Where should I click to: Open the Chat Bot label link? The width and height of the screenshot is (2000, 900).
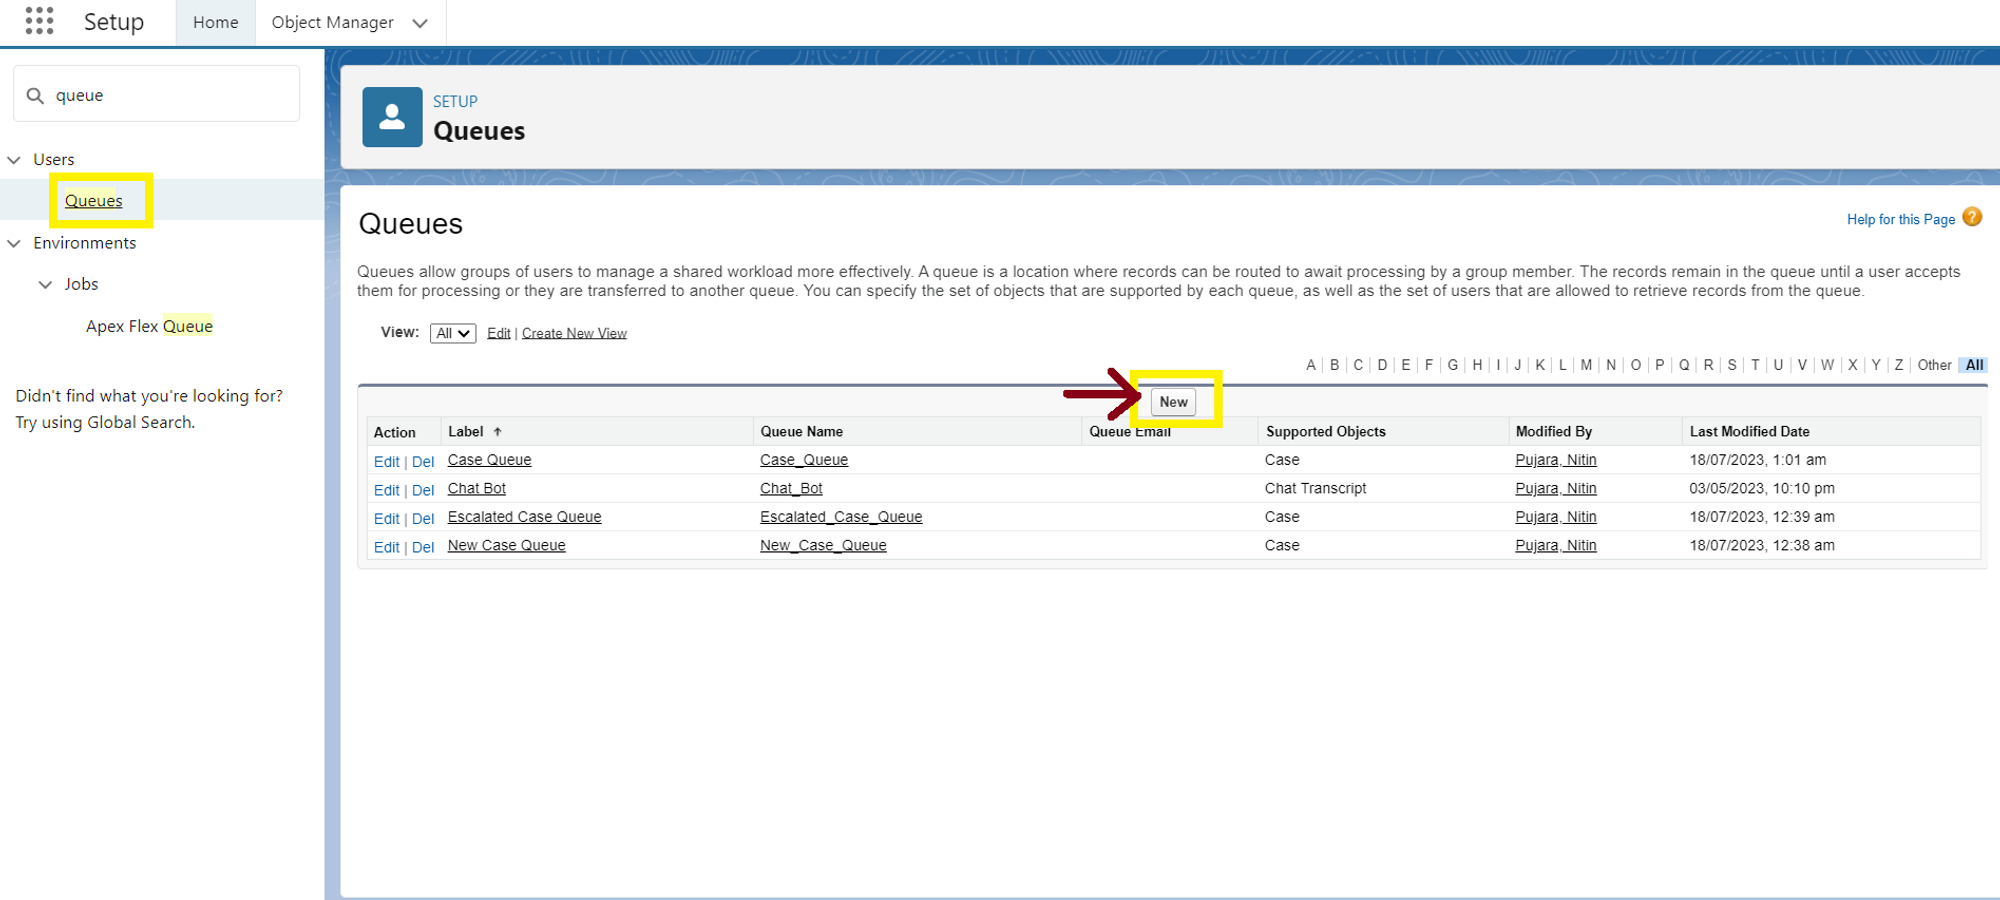(x=476, y=488)
